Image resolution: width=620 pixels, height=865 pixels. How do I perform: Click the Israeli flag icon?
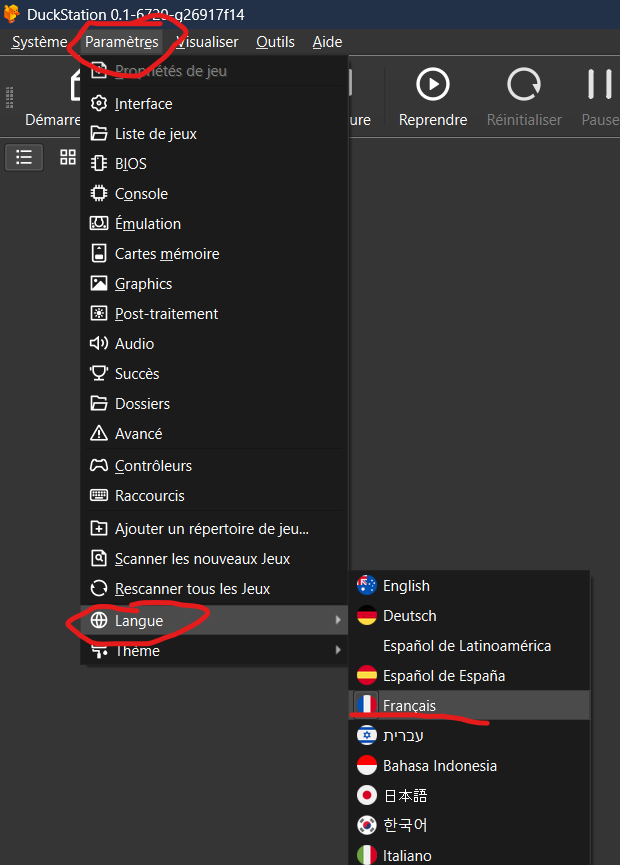click(367, 735)
